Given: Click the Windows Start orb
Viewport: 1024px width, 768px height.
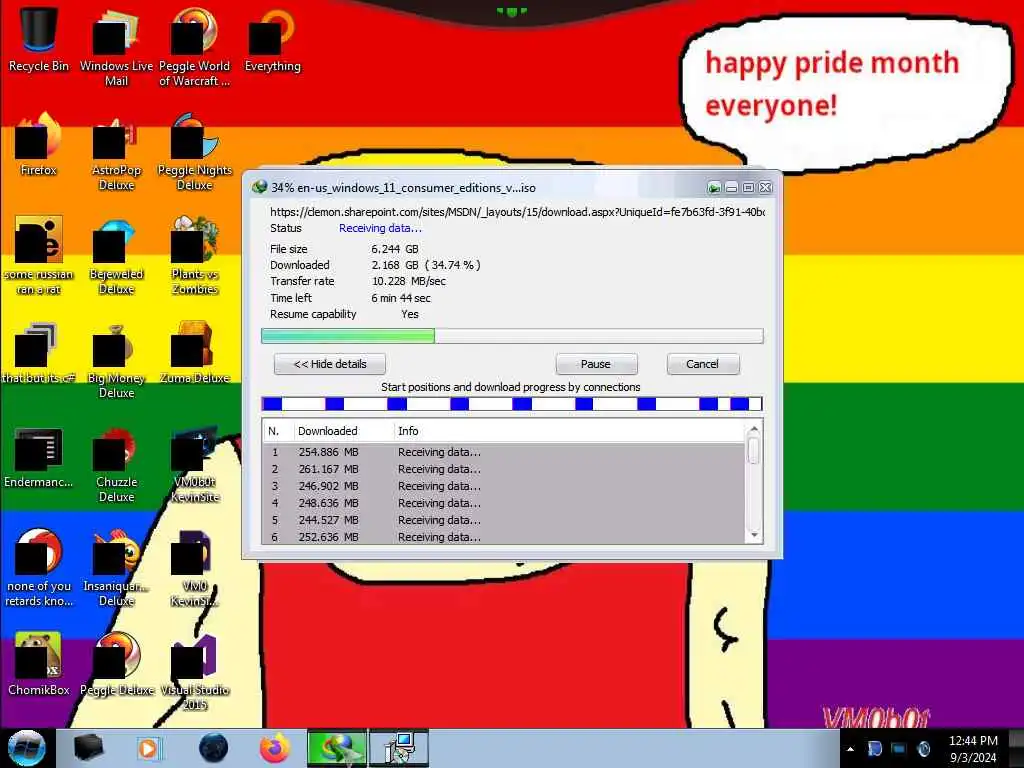Looking at the screenshot, I should [26, 748].
